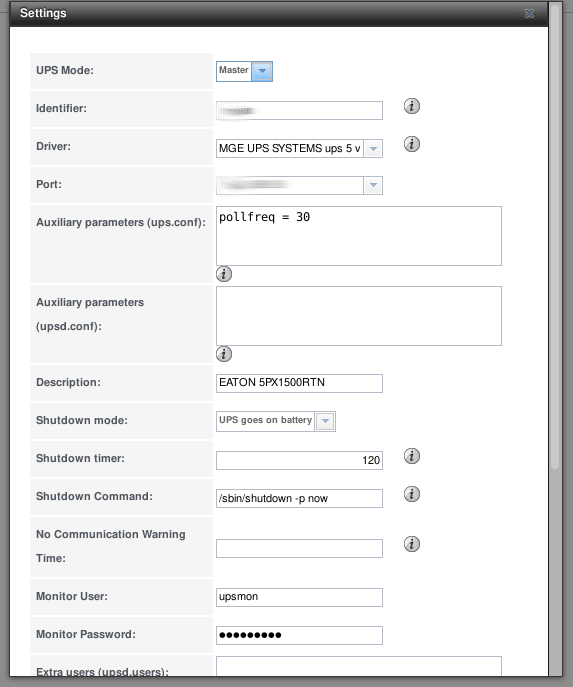Click the 'Auxiliary parameters (ups.conf):' label
Image resolution: width=573 pixels, height=687 pixels.
(121, 223)
